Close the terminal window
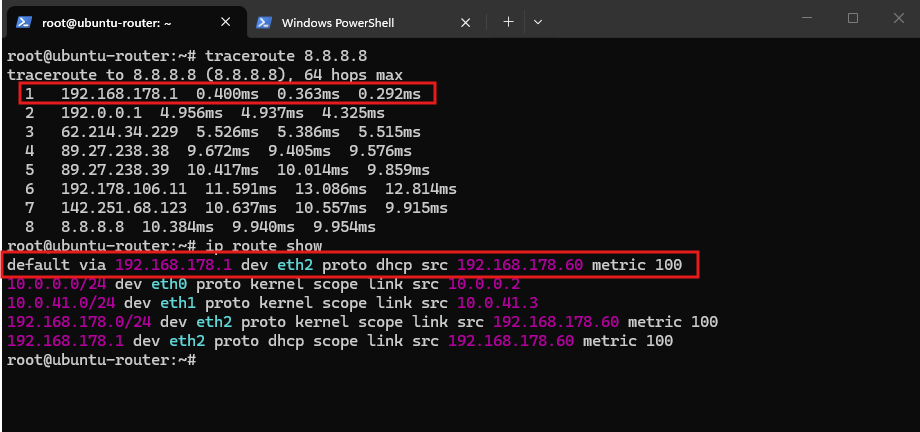 898,18
